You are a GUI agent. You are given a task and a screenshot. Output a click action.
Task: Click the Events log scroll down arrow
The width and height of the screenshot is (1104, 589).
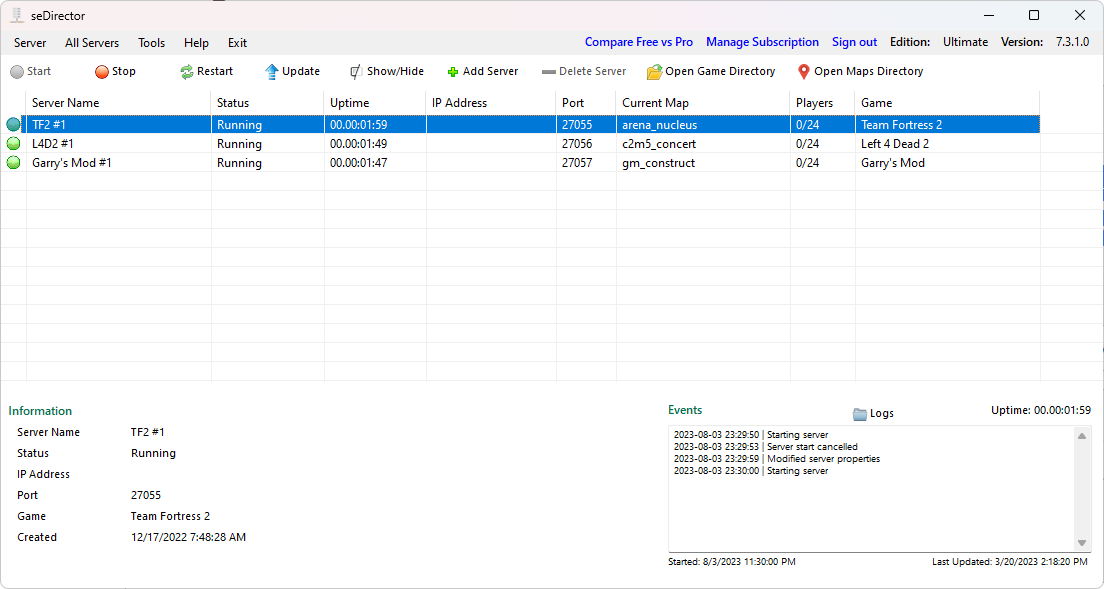coord(1082,542)
